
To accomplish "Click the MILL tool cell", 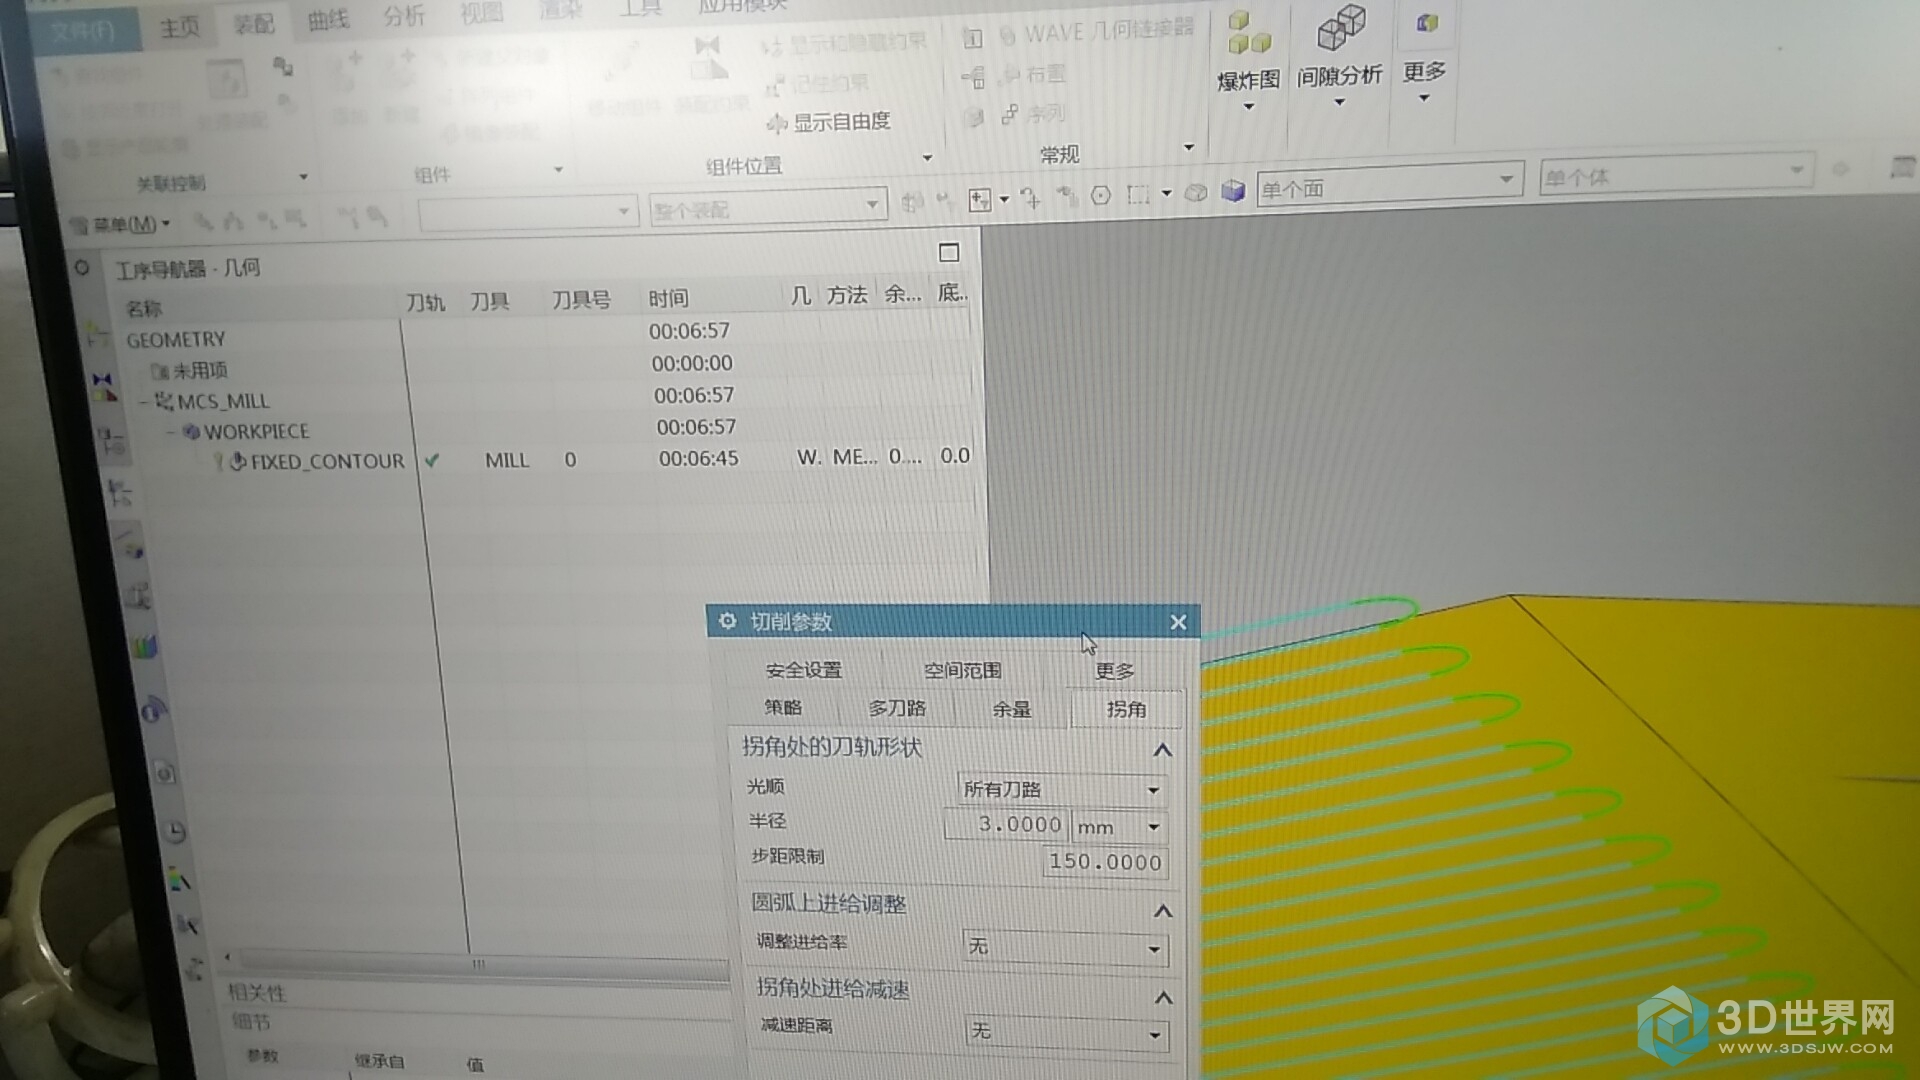I will point(507,461).
